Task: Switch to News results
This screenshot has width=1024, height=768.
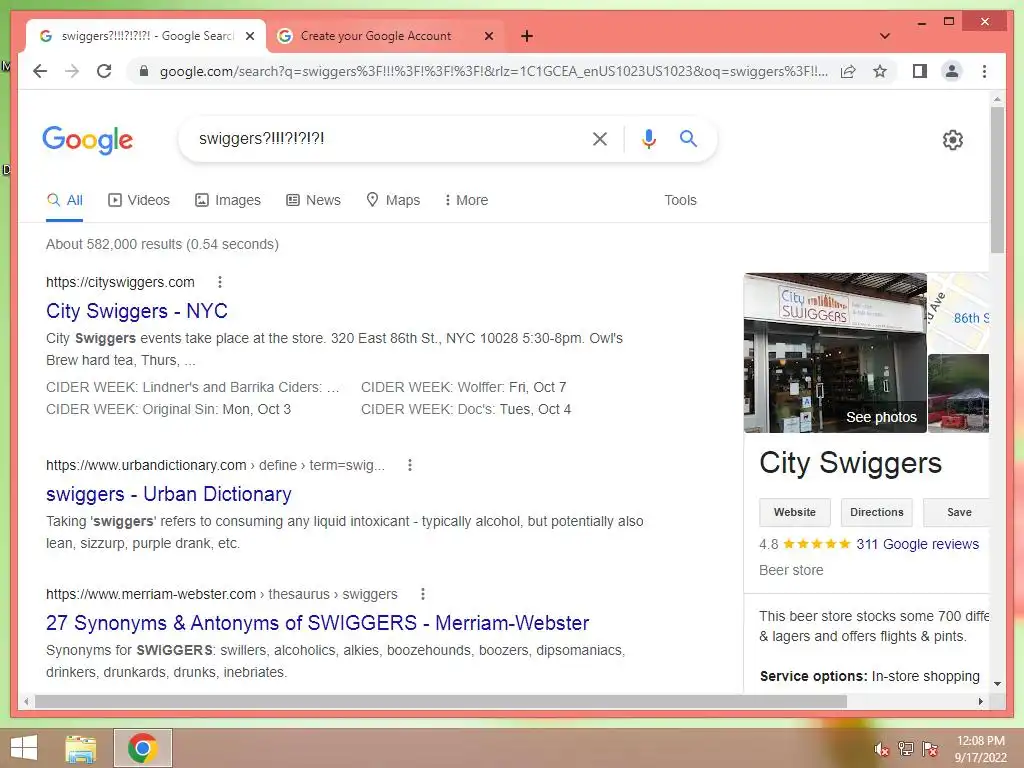Action: (x=313, y=200)
